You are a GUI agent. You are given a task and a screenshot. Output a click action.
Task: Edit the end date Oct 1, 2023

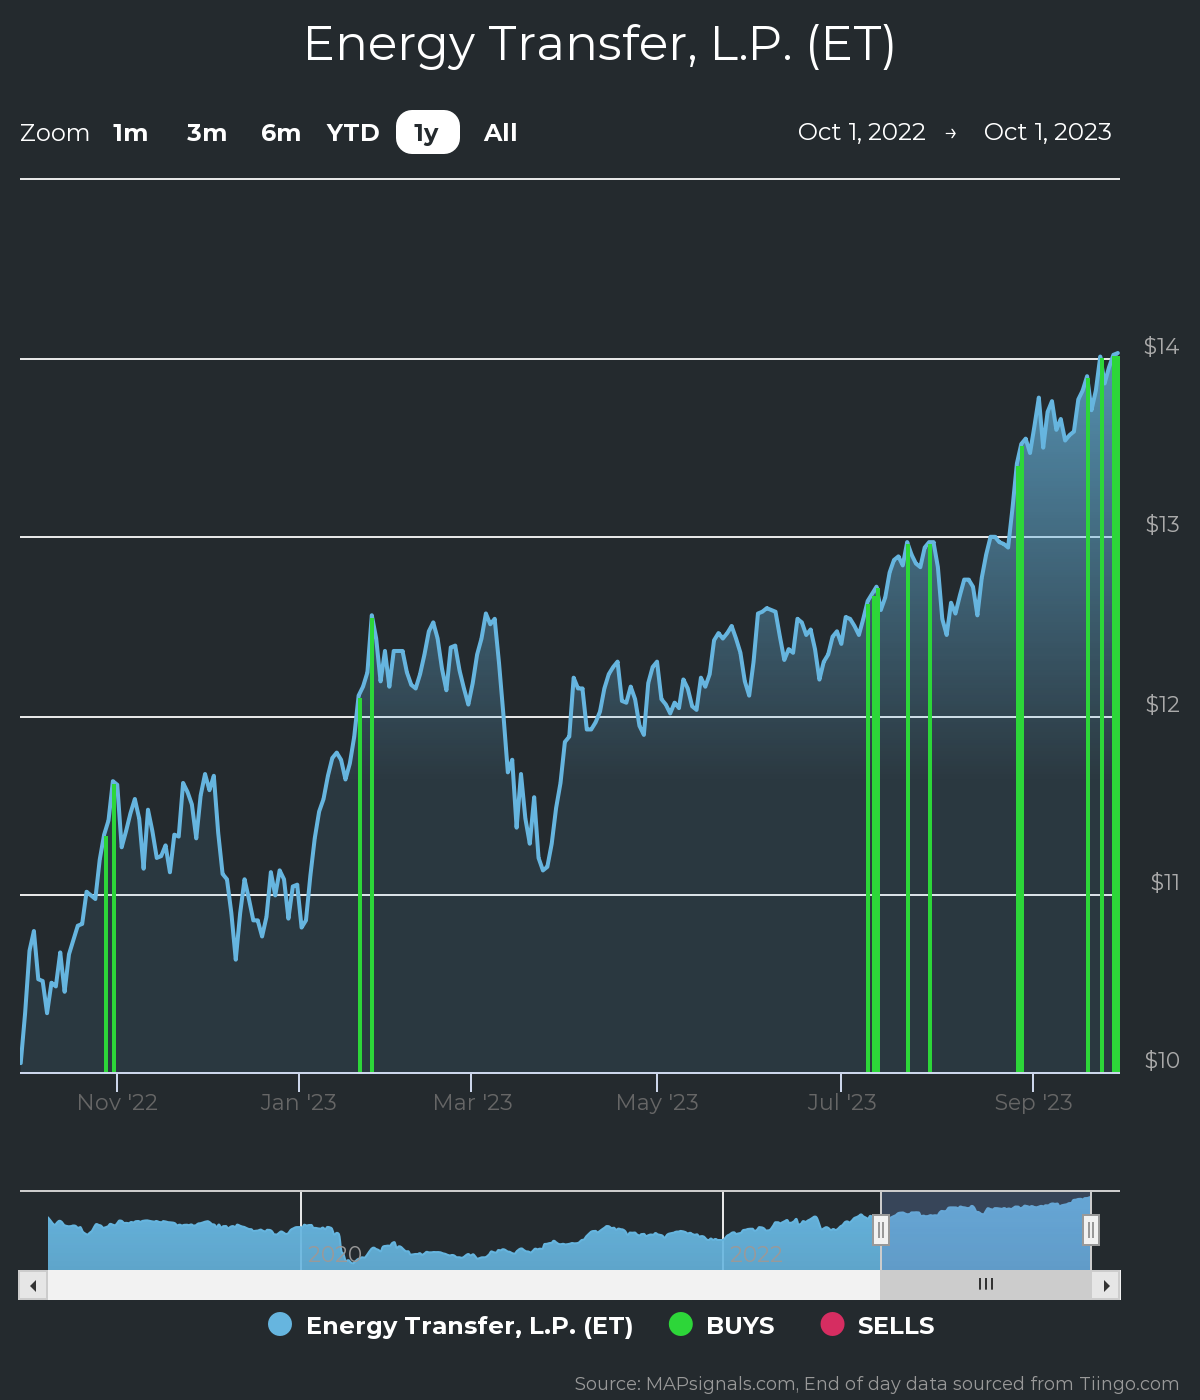(x=1048, y=132)
